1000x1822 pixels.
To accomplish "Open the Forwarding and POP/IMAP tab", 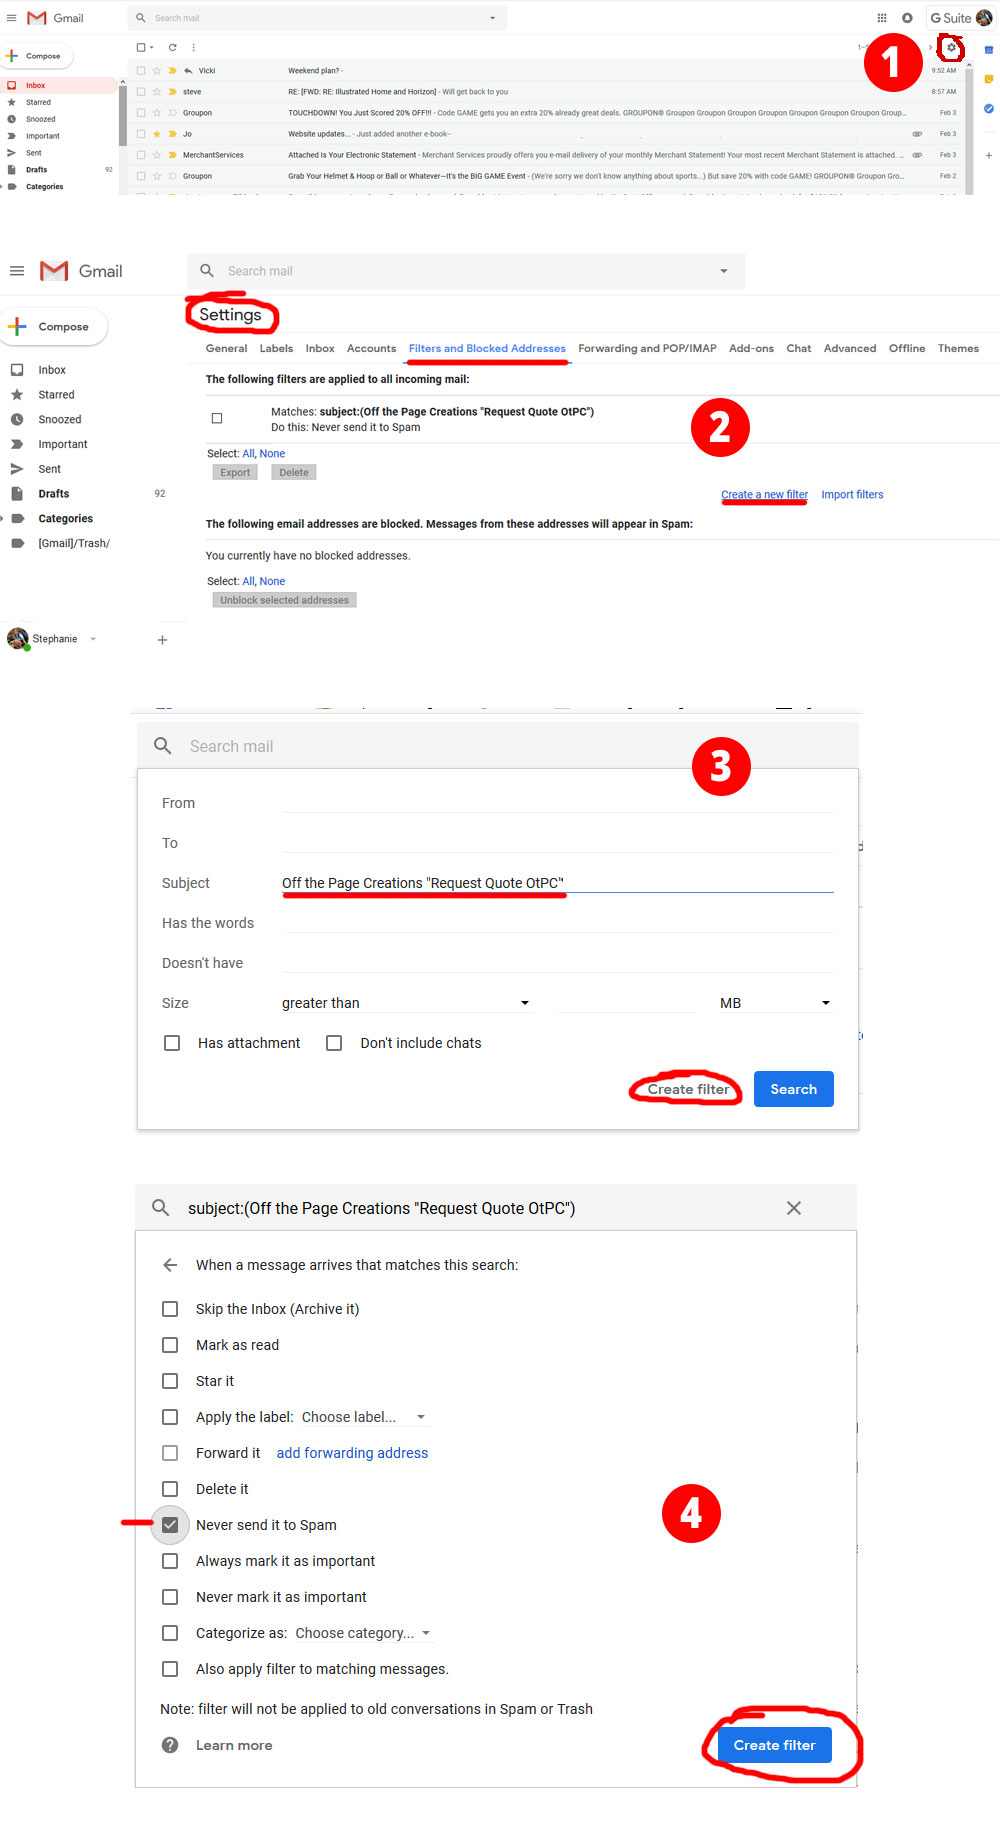I will pos(647,349).
